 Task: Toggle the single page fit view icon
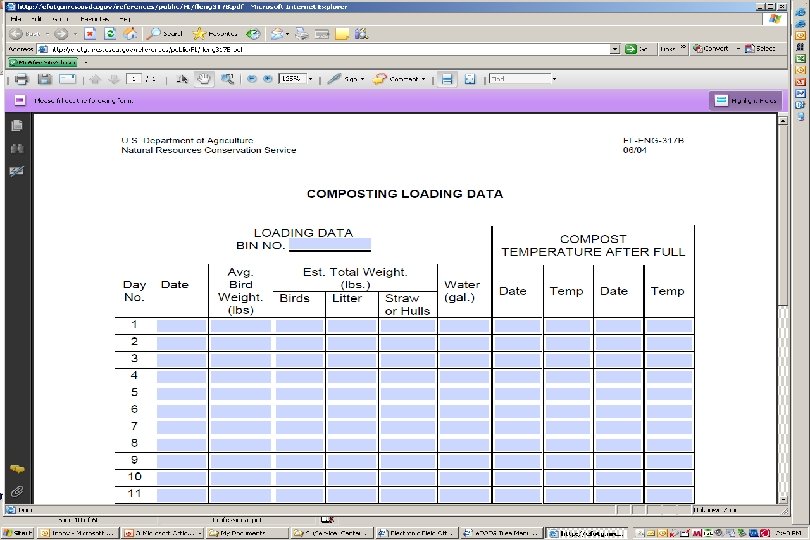(470, 79)
